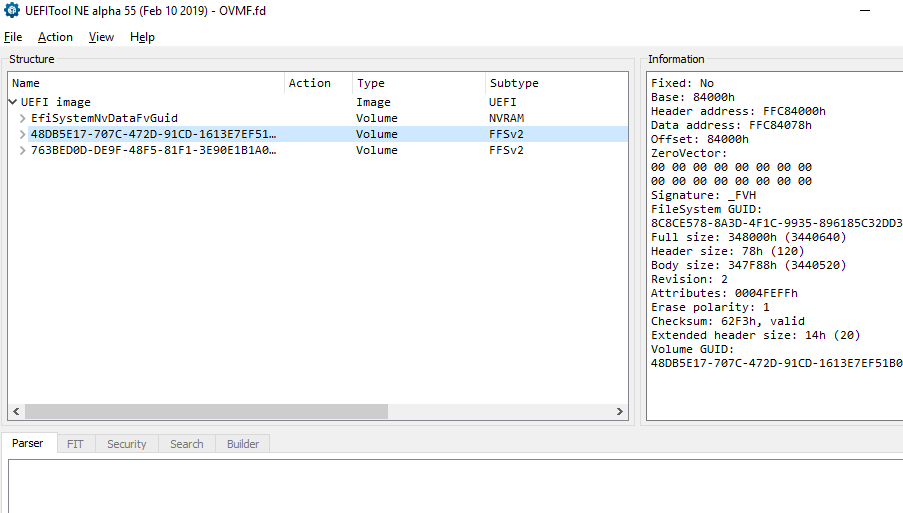Click inside the Parser messages area
The width and height of the screenshot is (903, 513).
455,487
